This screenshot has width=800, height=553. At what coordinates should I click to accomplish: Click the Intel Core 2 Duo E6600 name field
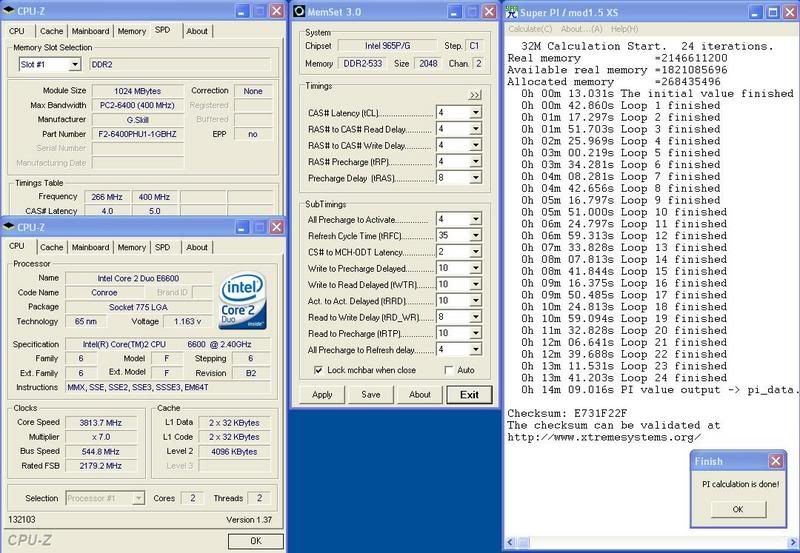coord(138,279)
